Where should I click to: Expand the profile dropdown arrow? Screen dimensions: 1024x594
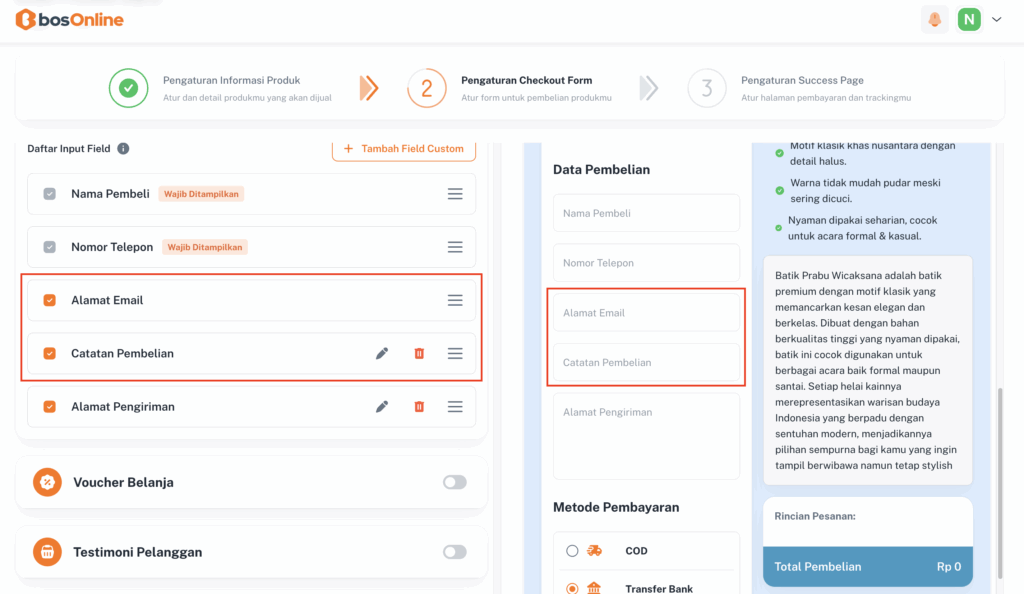[x=996, y=19]
